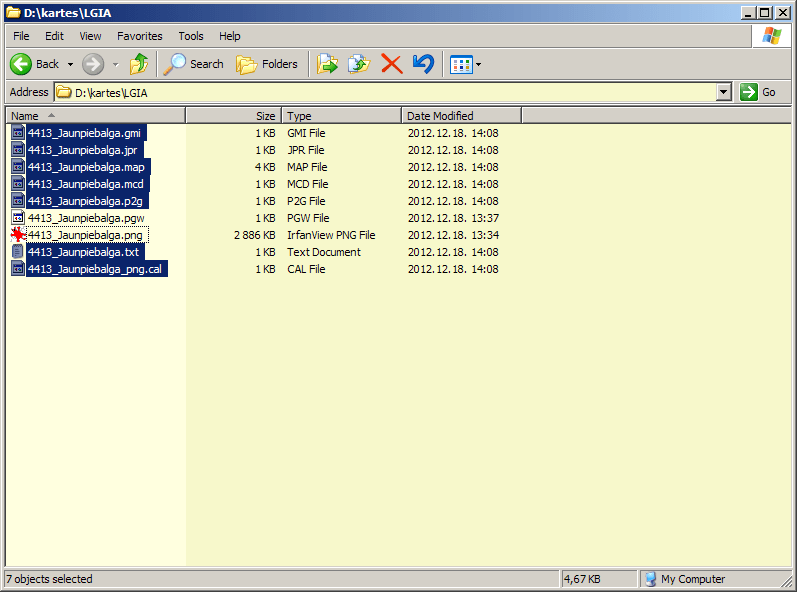Click icon of 4413_Jaunpiebalga.mcd file
This screenshot has height=592, width=797.
18,184
